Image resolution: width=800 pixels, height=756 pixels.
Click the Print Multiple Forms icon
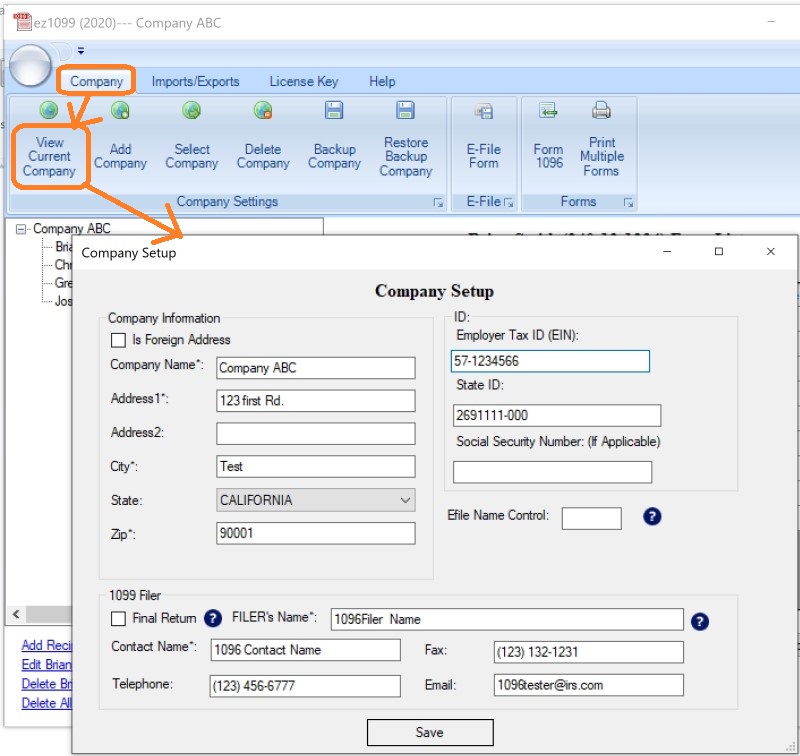601,111
